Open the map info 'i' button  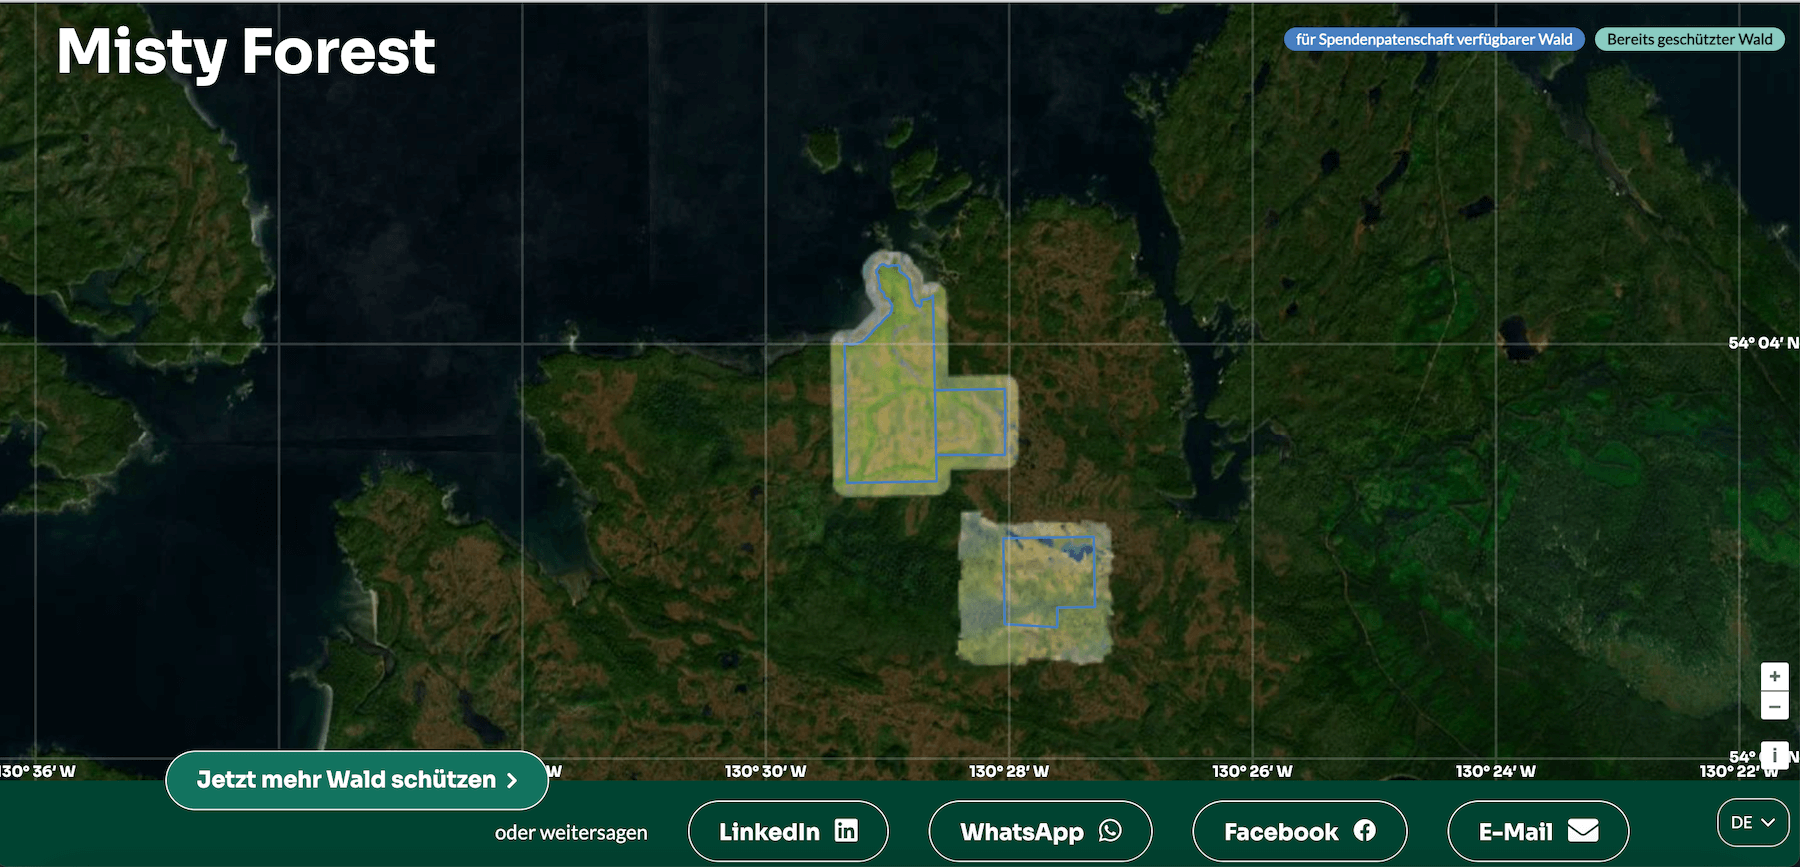click(1774, 755)
